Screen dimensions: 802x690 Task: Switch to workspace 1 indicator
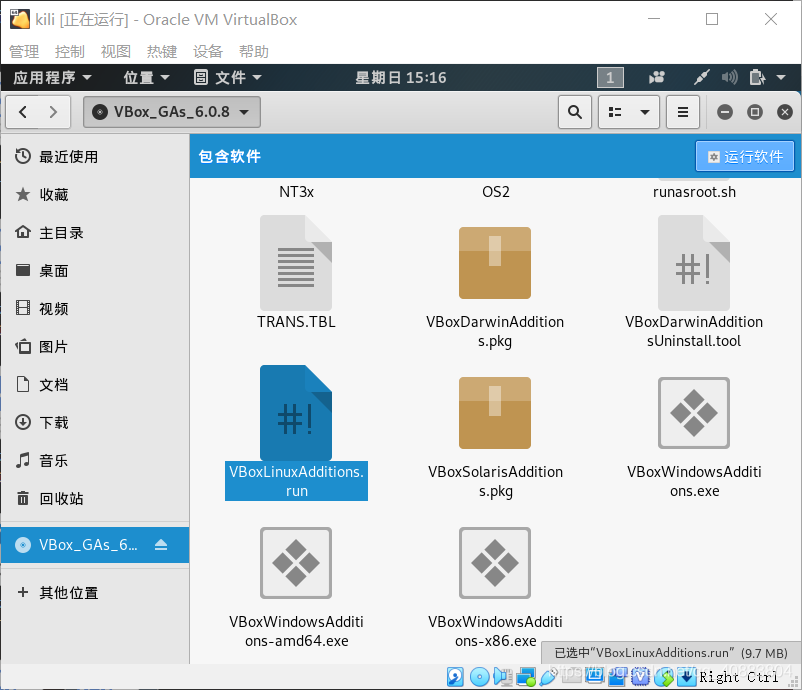click(x=610, y=78)
